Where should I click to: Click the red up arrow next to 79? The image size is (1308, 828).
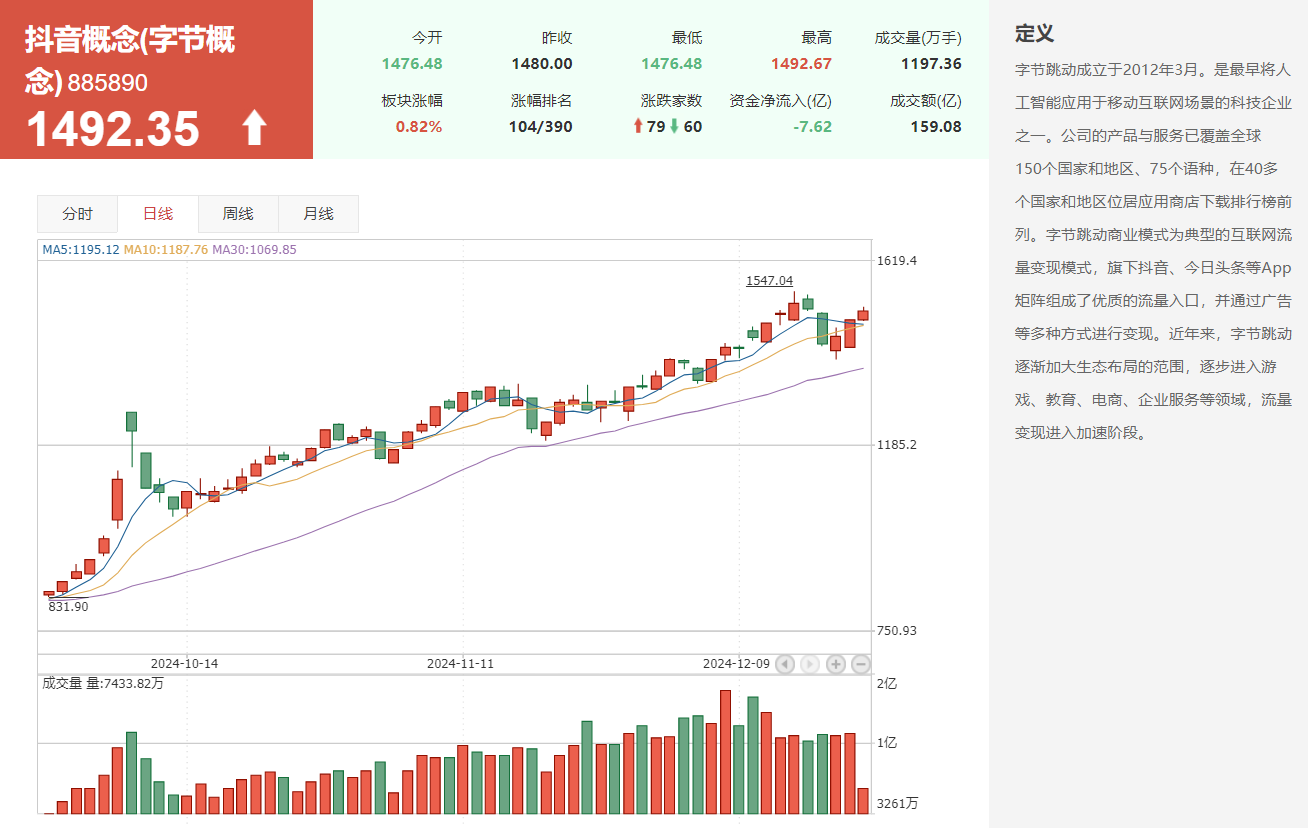(638, 126)
